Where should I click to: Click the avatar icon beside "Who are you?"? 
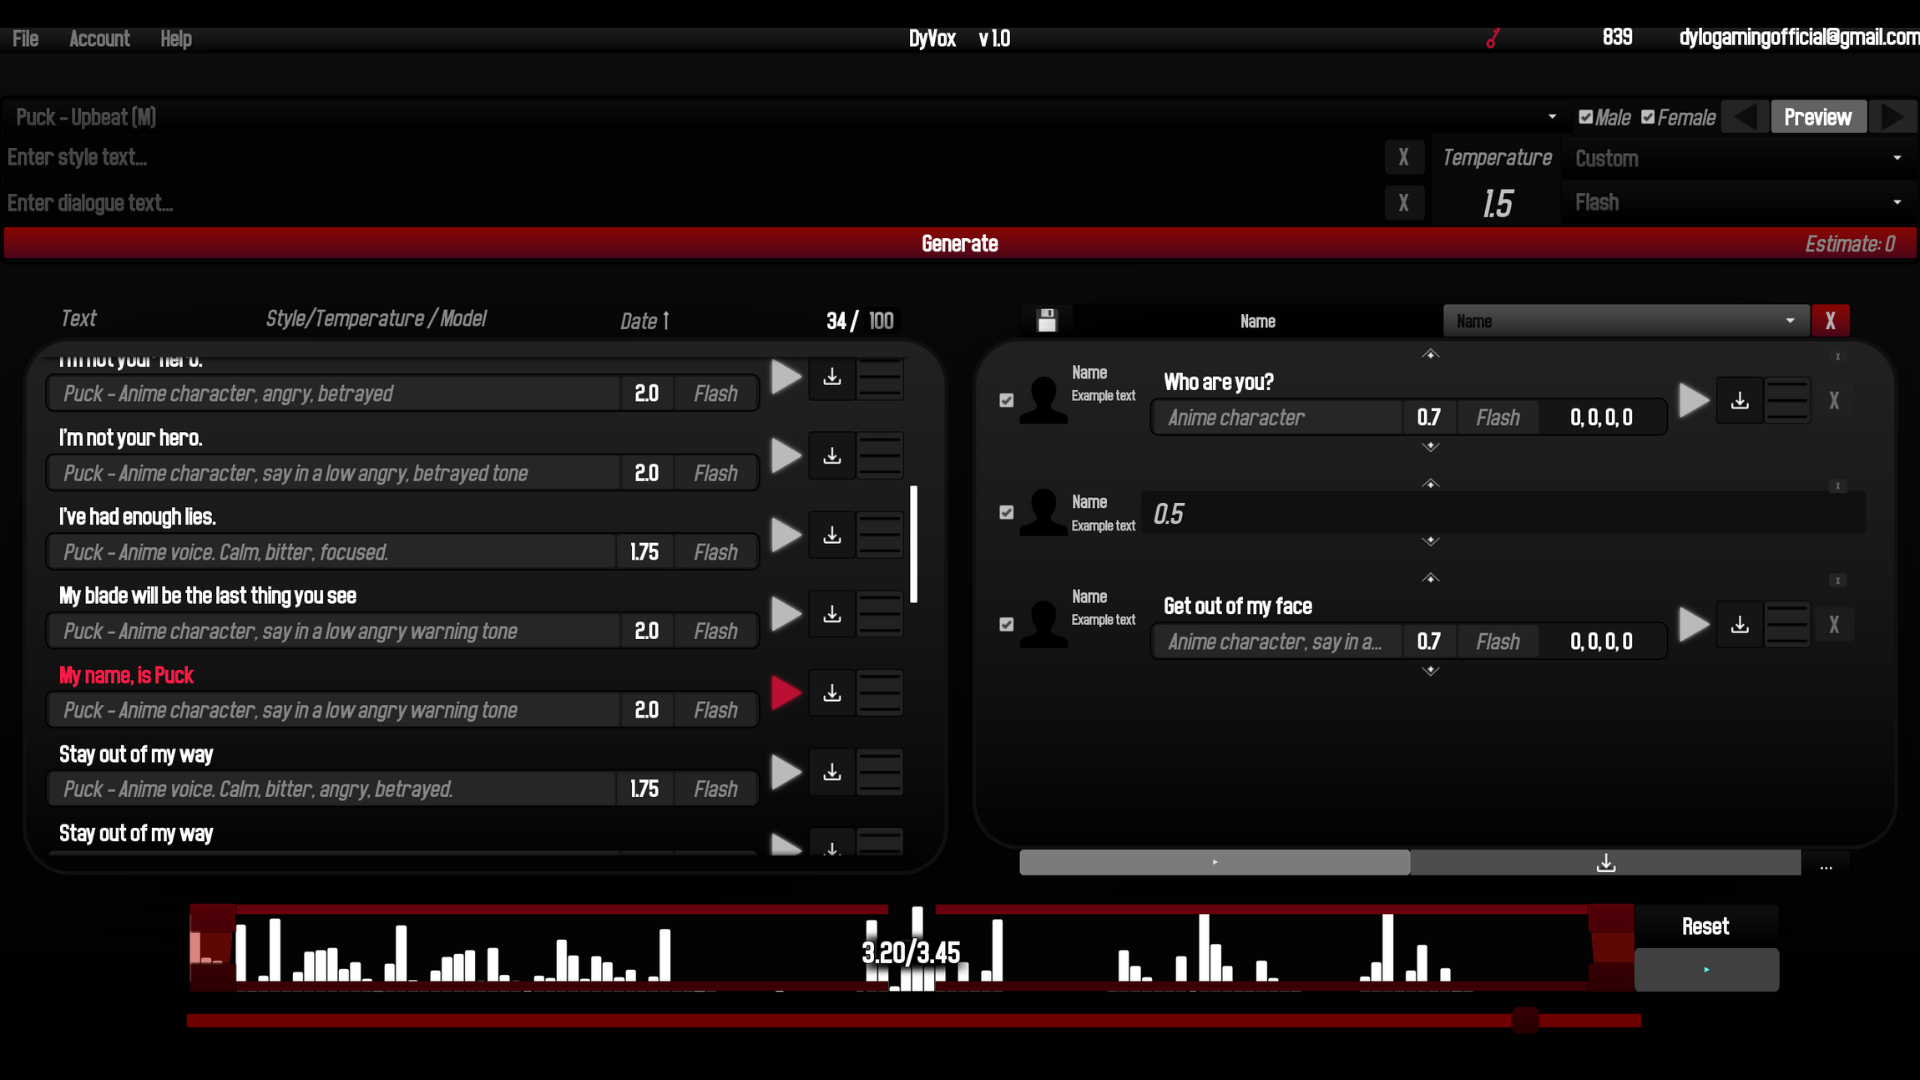1043,400
